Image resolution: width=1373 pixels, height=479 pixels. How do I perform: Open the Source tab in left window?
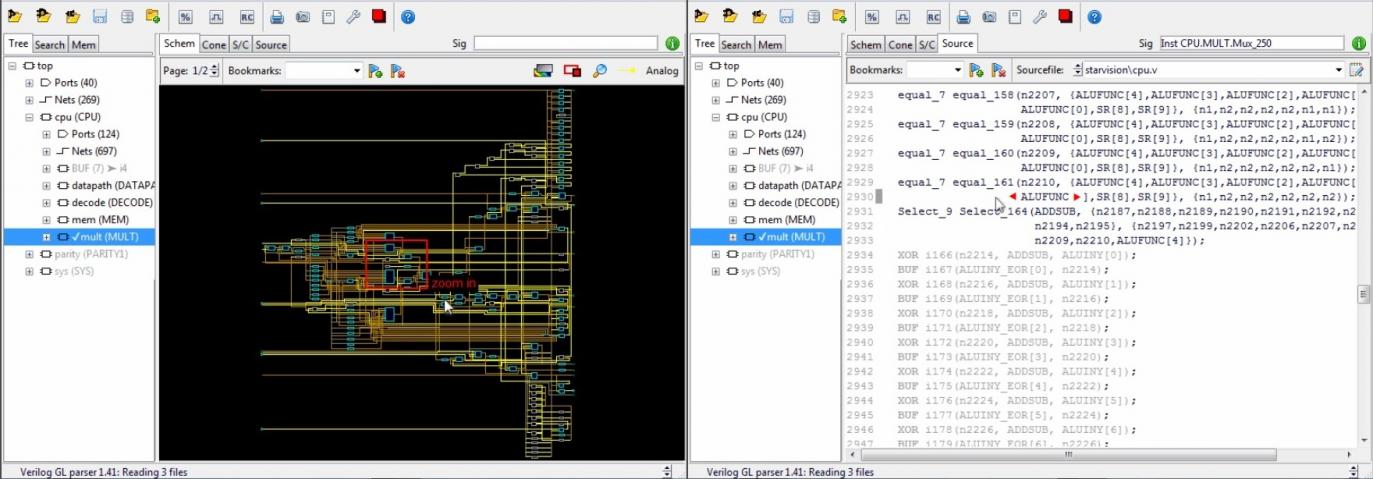[271, 44]
